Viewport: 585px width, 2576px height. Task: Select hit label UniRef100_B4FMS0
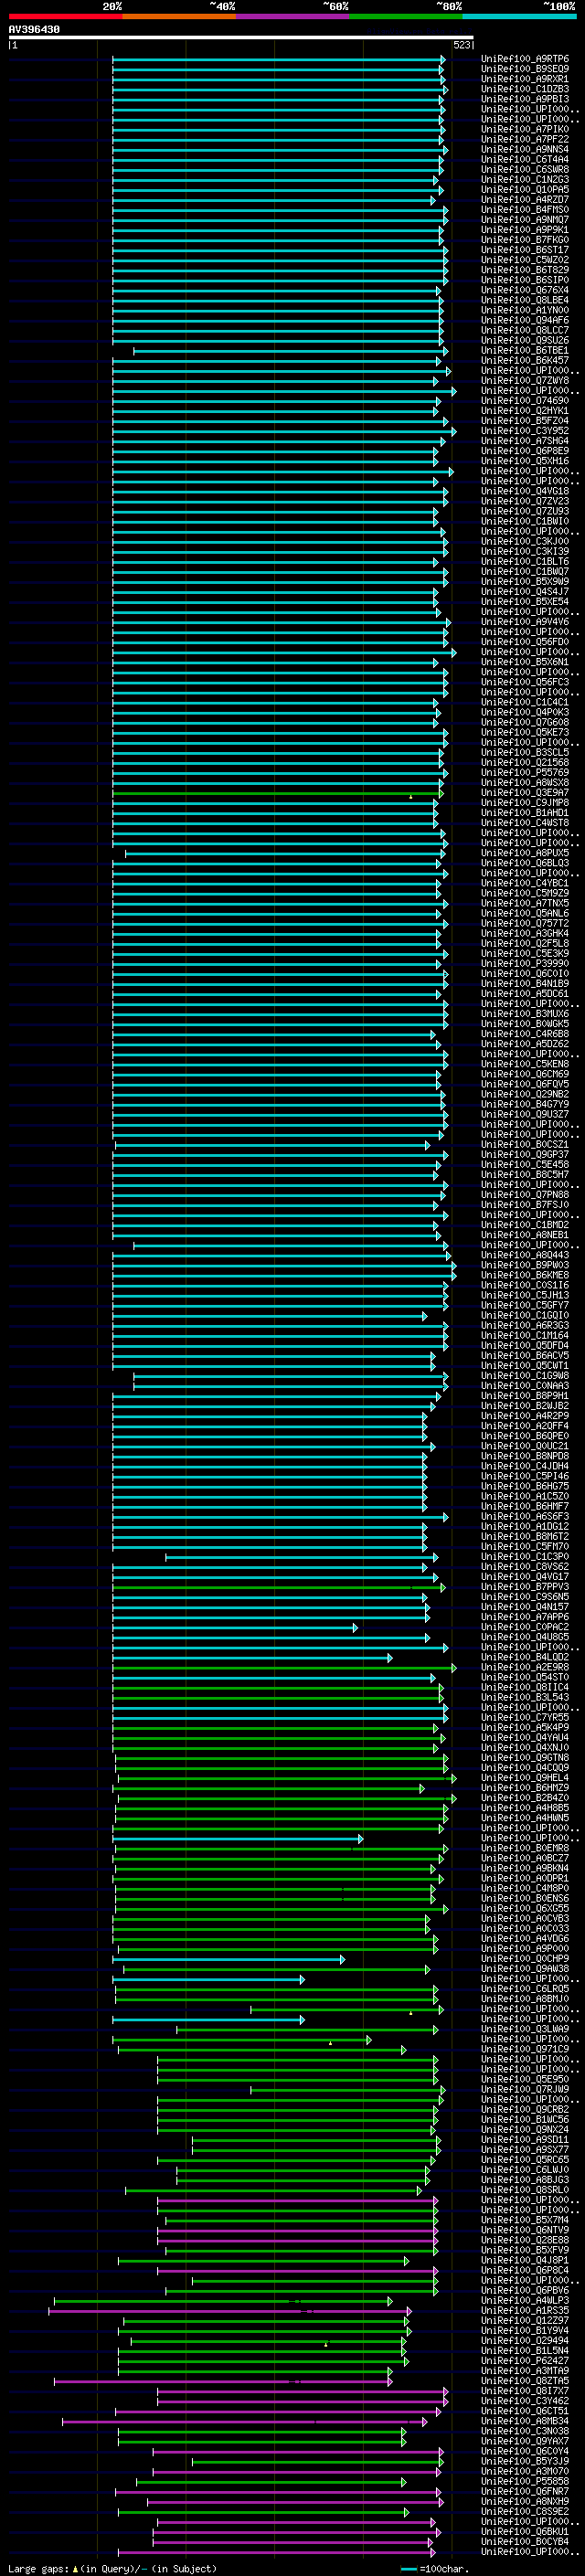(525, 209)
